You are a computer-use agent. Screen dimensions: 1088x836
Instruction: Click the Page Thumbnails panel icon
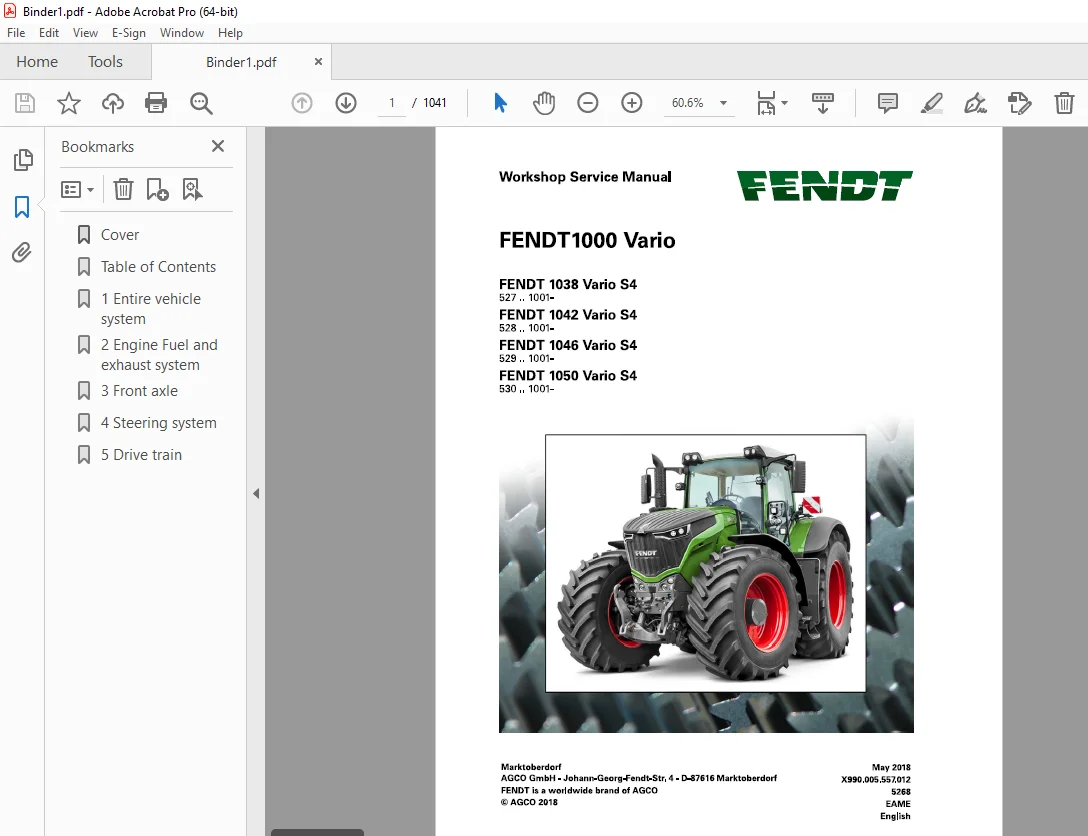22,160
